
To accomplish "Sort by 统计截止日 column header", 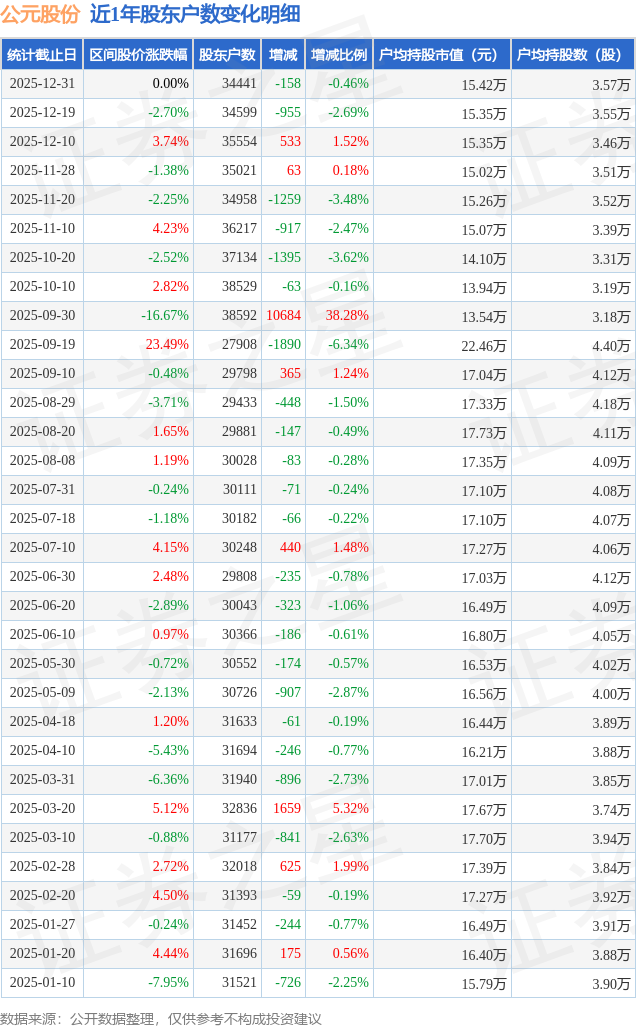I will [41, 55].
